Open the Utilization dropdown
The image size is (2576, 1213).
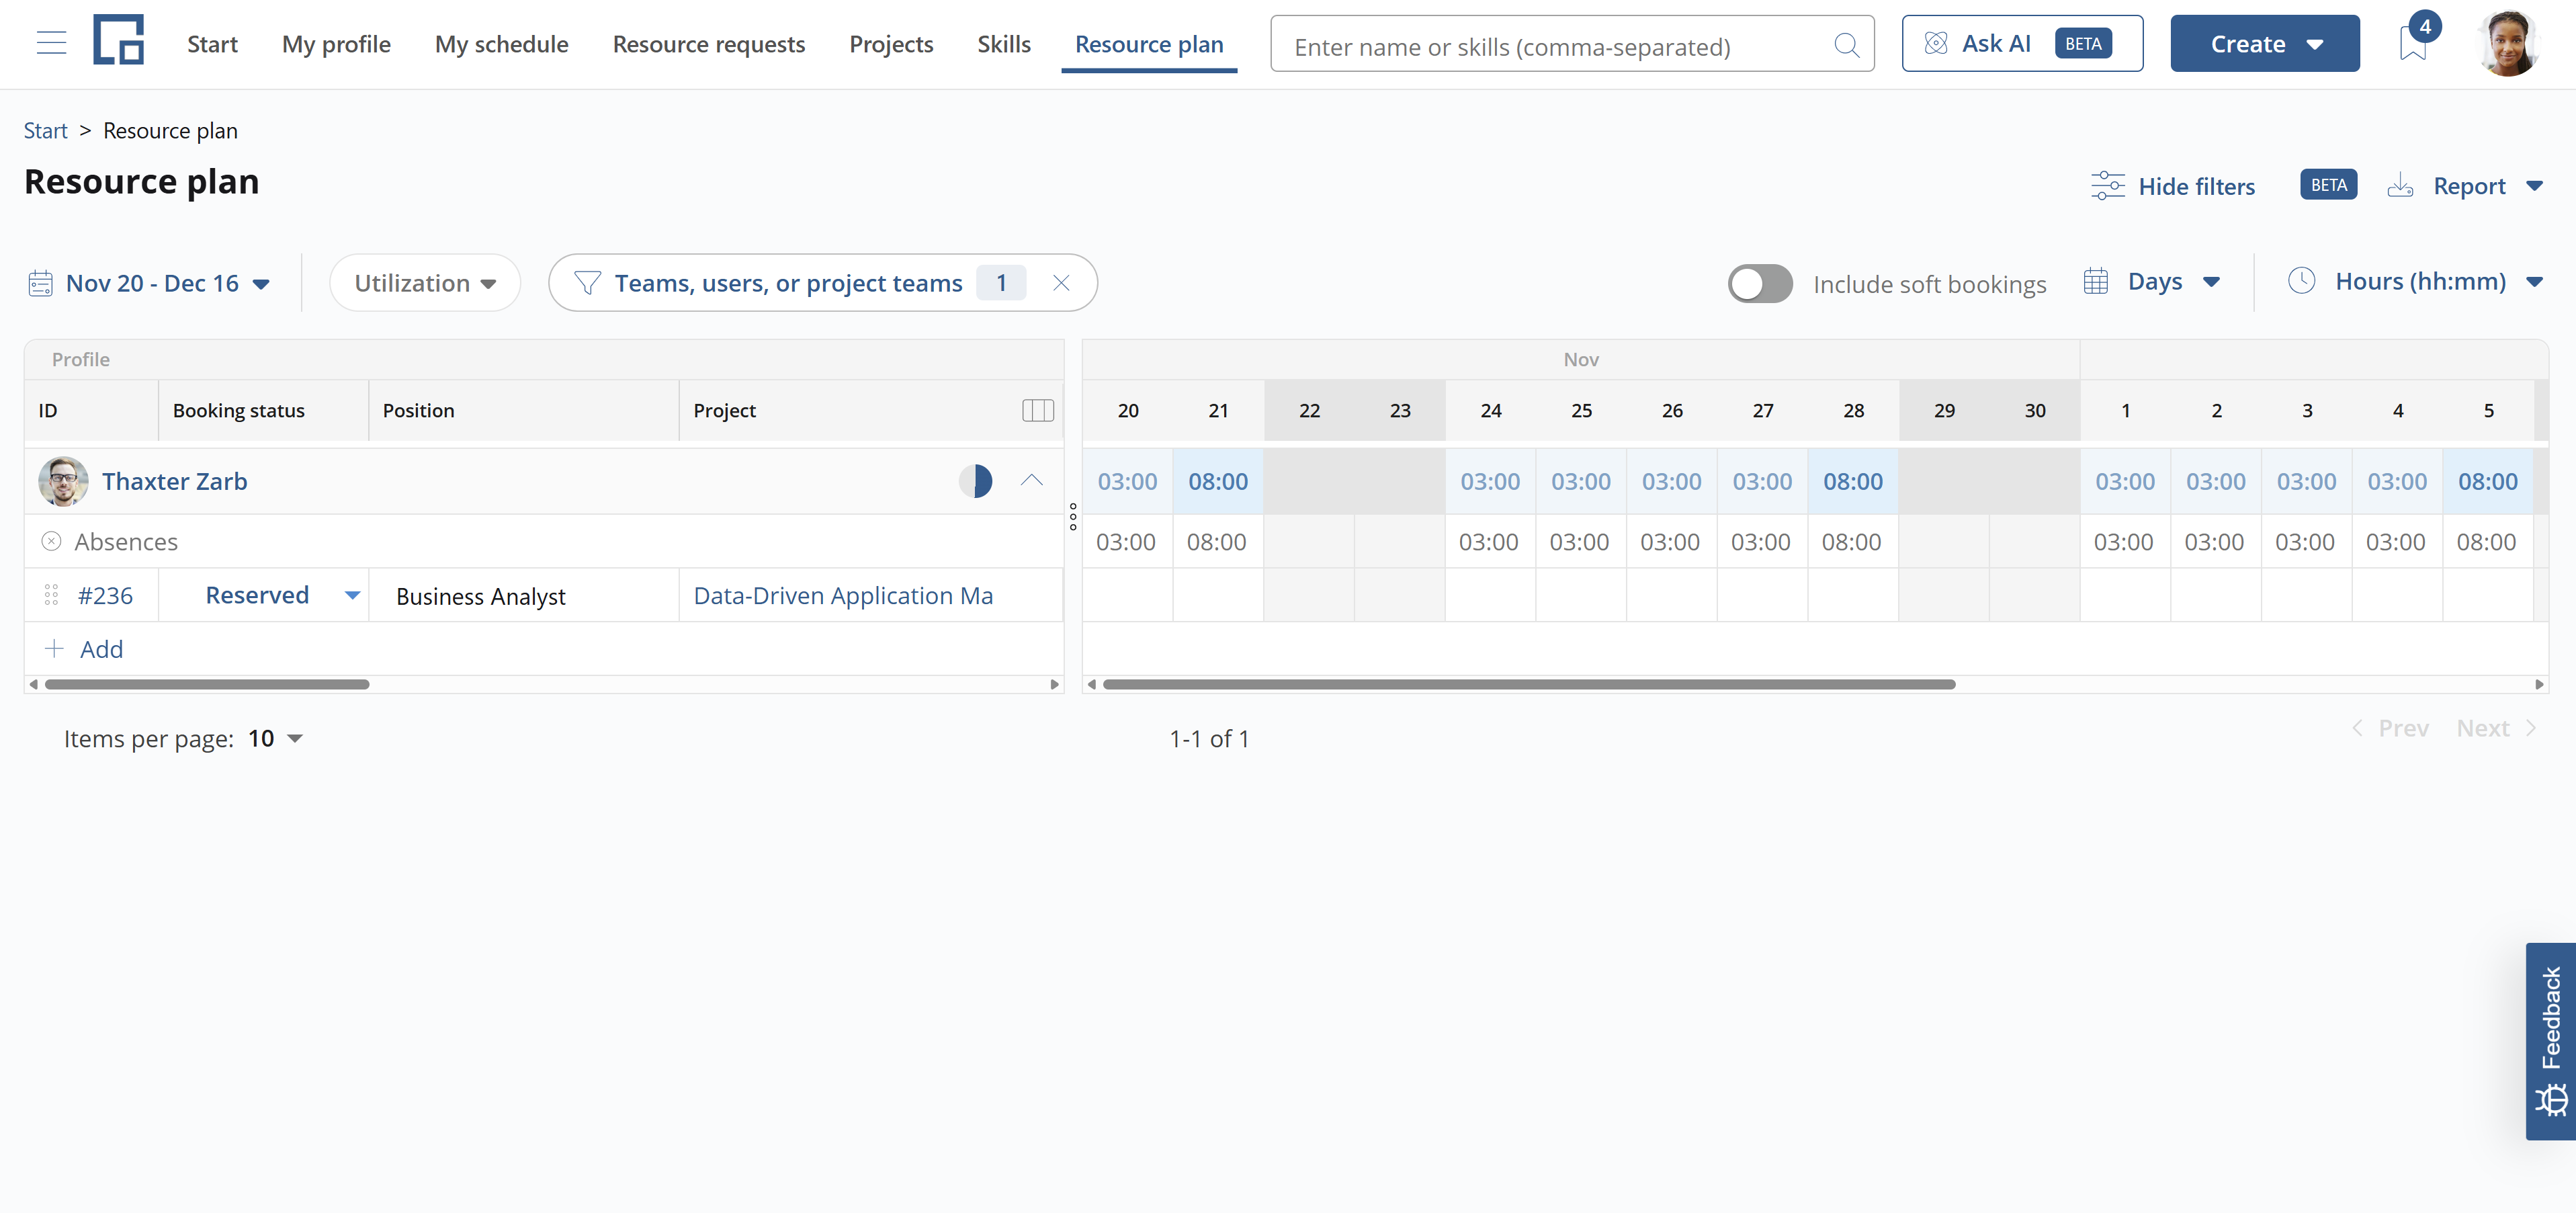[425, 283]
